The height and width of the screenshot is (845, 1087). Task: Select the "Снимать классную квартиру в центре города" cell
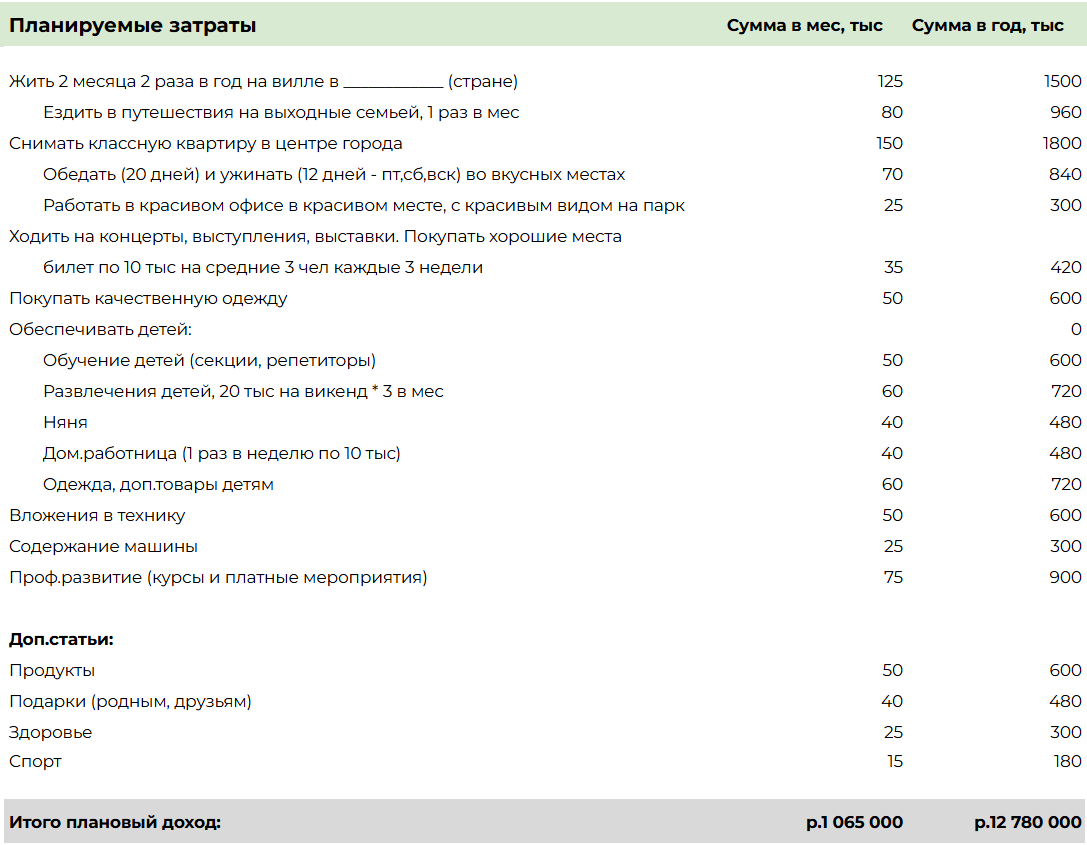tap(206, 144)
